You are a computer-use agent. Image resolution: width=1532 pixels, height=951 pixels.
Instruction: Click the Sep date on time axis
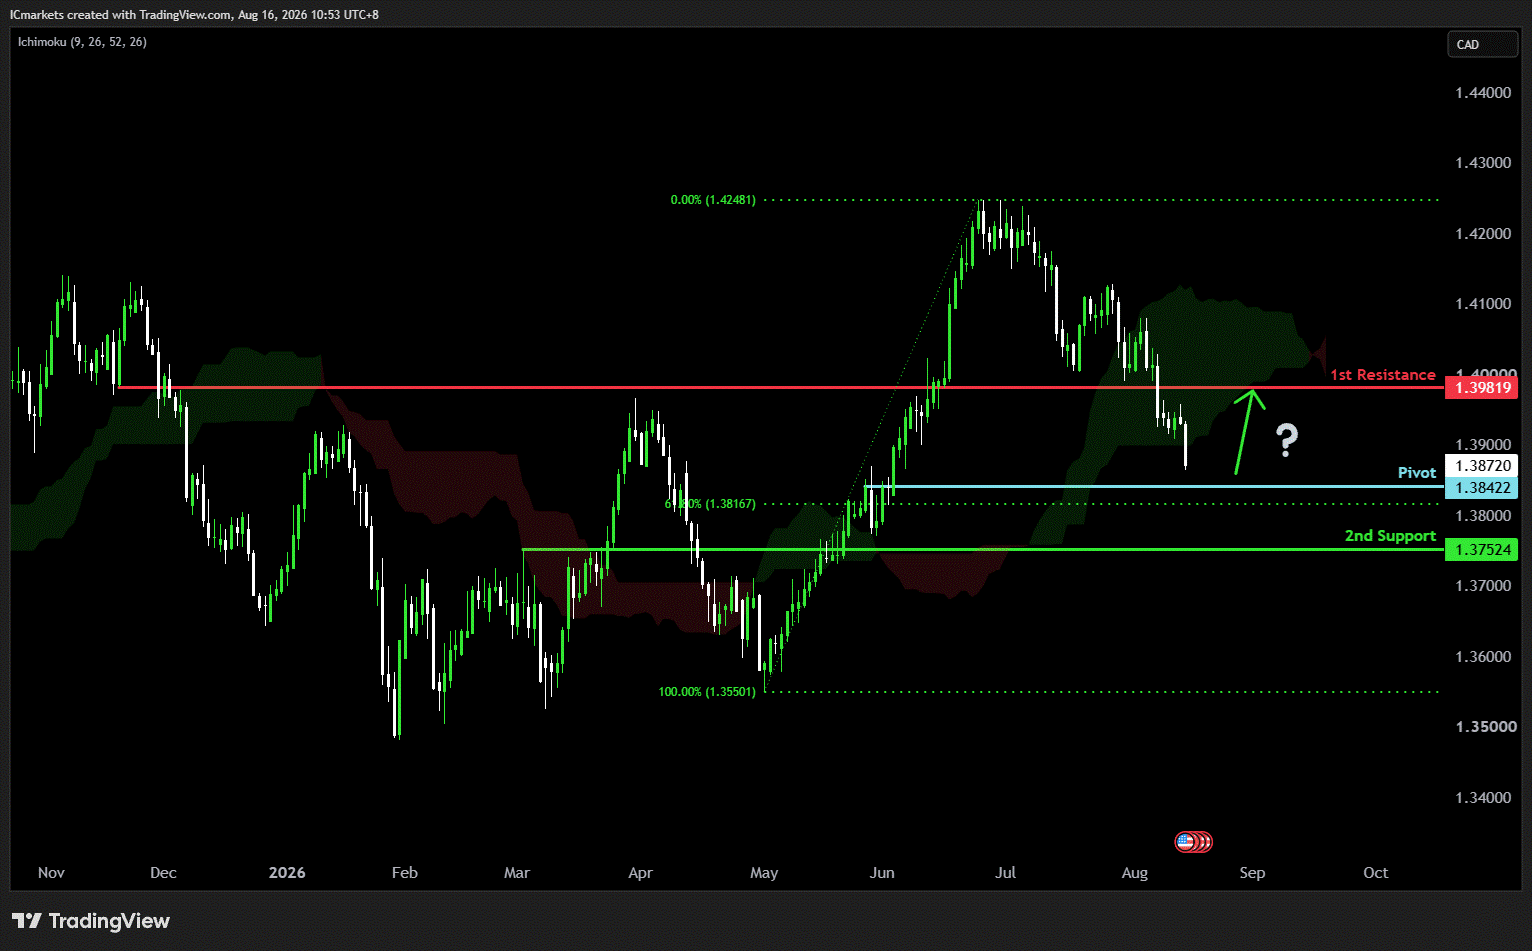click(1252, 873)
